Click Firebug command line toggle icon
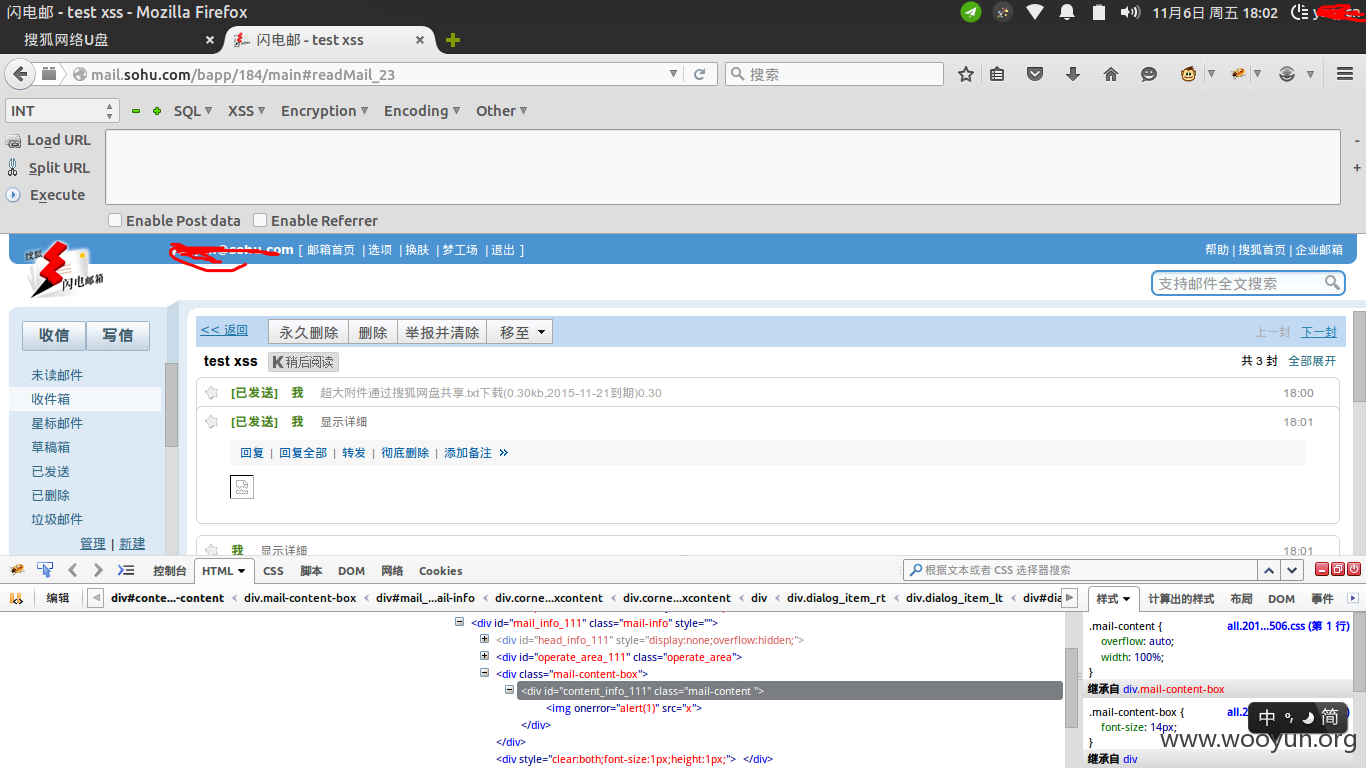1366x768 pixels. (x=126, y=570)
